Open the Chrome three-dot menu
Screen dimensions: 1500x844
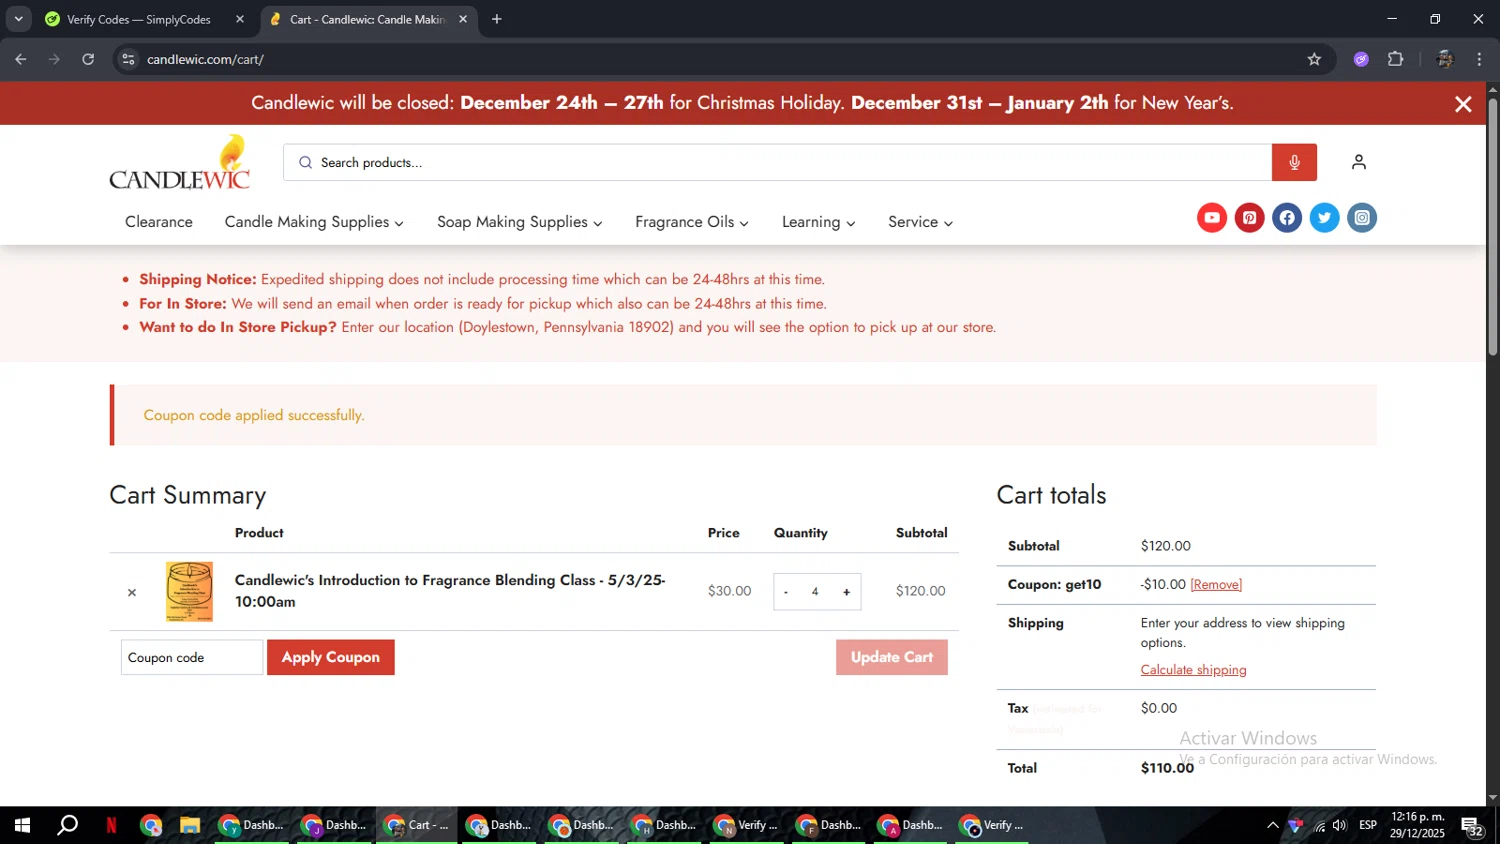click(x=1479, y=59)
